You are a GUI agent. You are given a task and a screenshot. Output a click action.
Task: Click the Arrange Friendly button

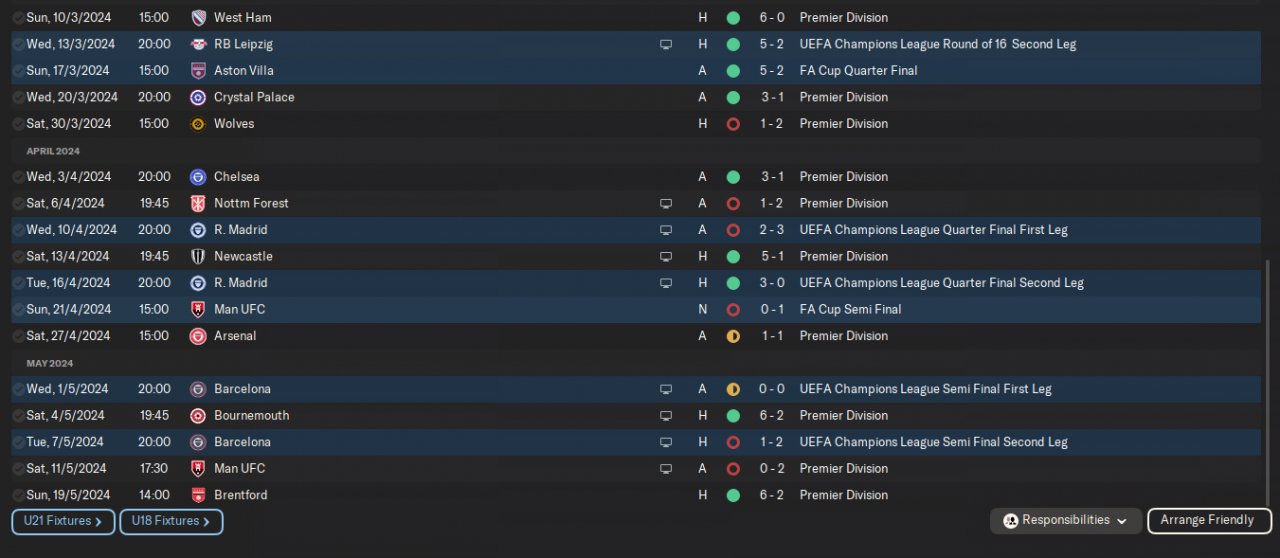[1209, 521]
